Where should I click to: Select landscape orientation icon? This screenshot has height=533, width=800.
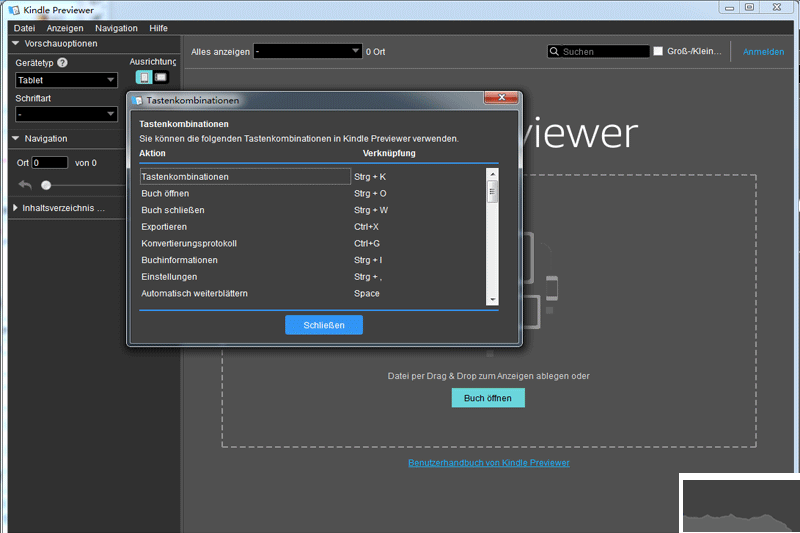pyautogui.click(x=161, y=77)
